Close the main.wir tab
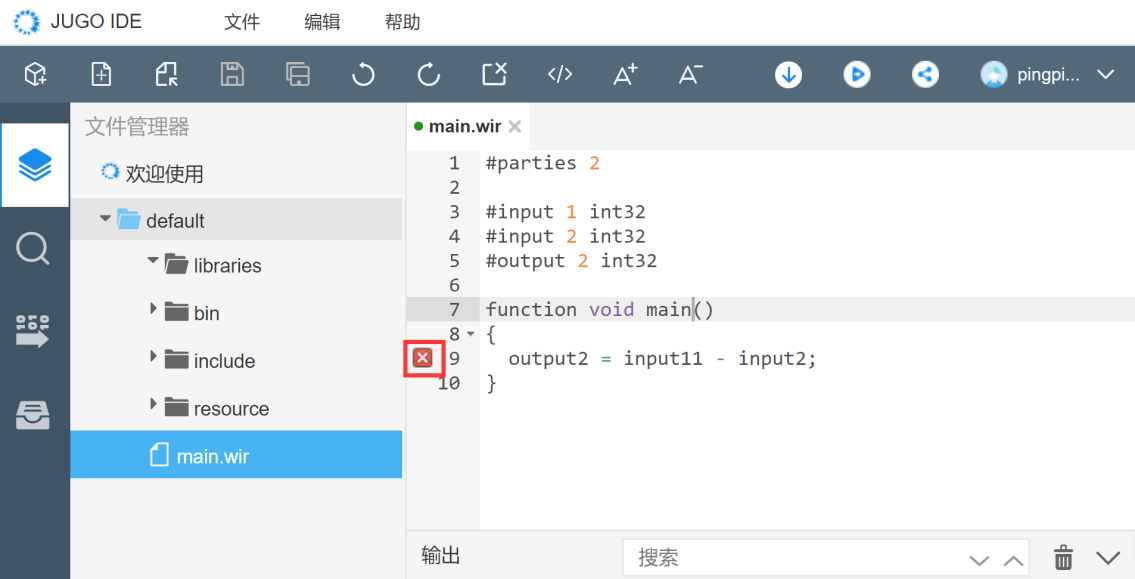 [x=515, y=127]
